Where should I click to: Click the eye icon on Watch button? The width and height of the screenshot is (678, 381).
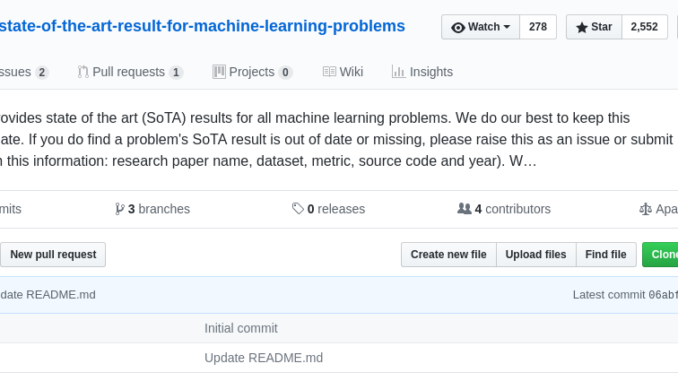pos(458,28)
